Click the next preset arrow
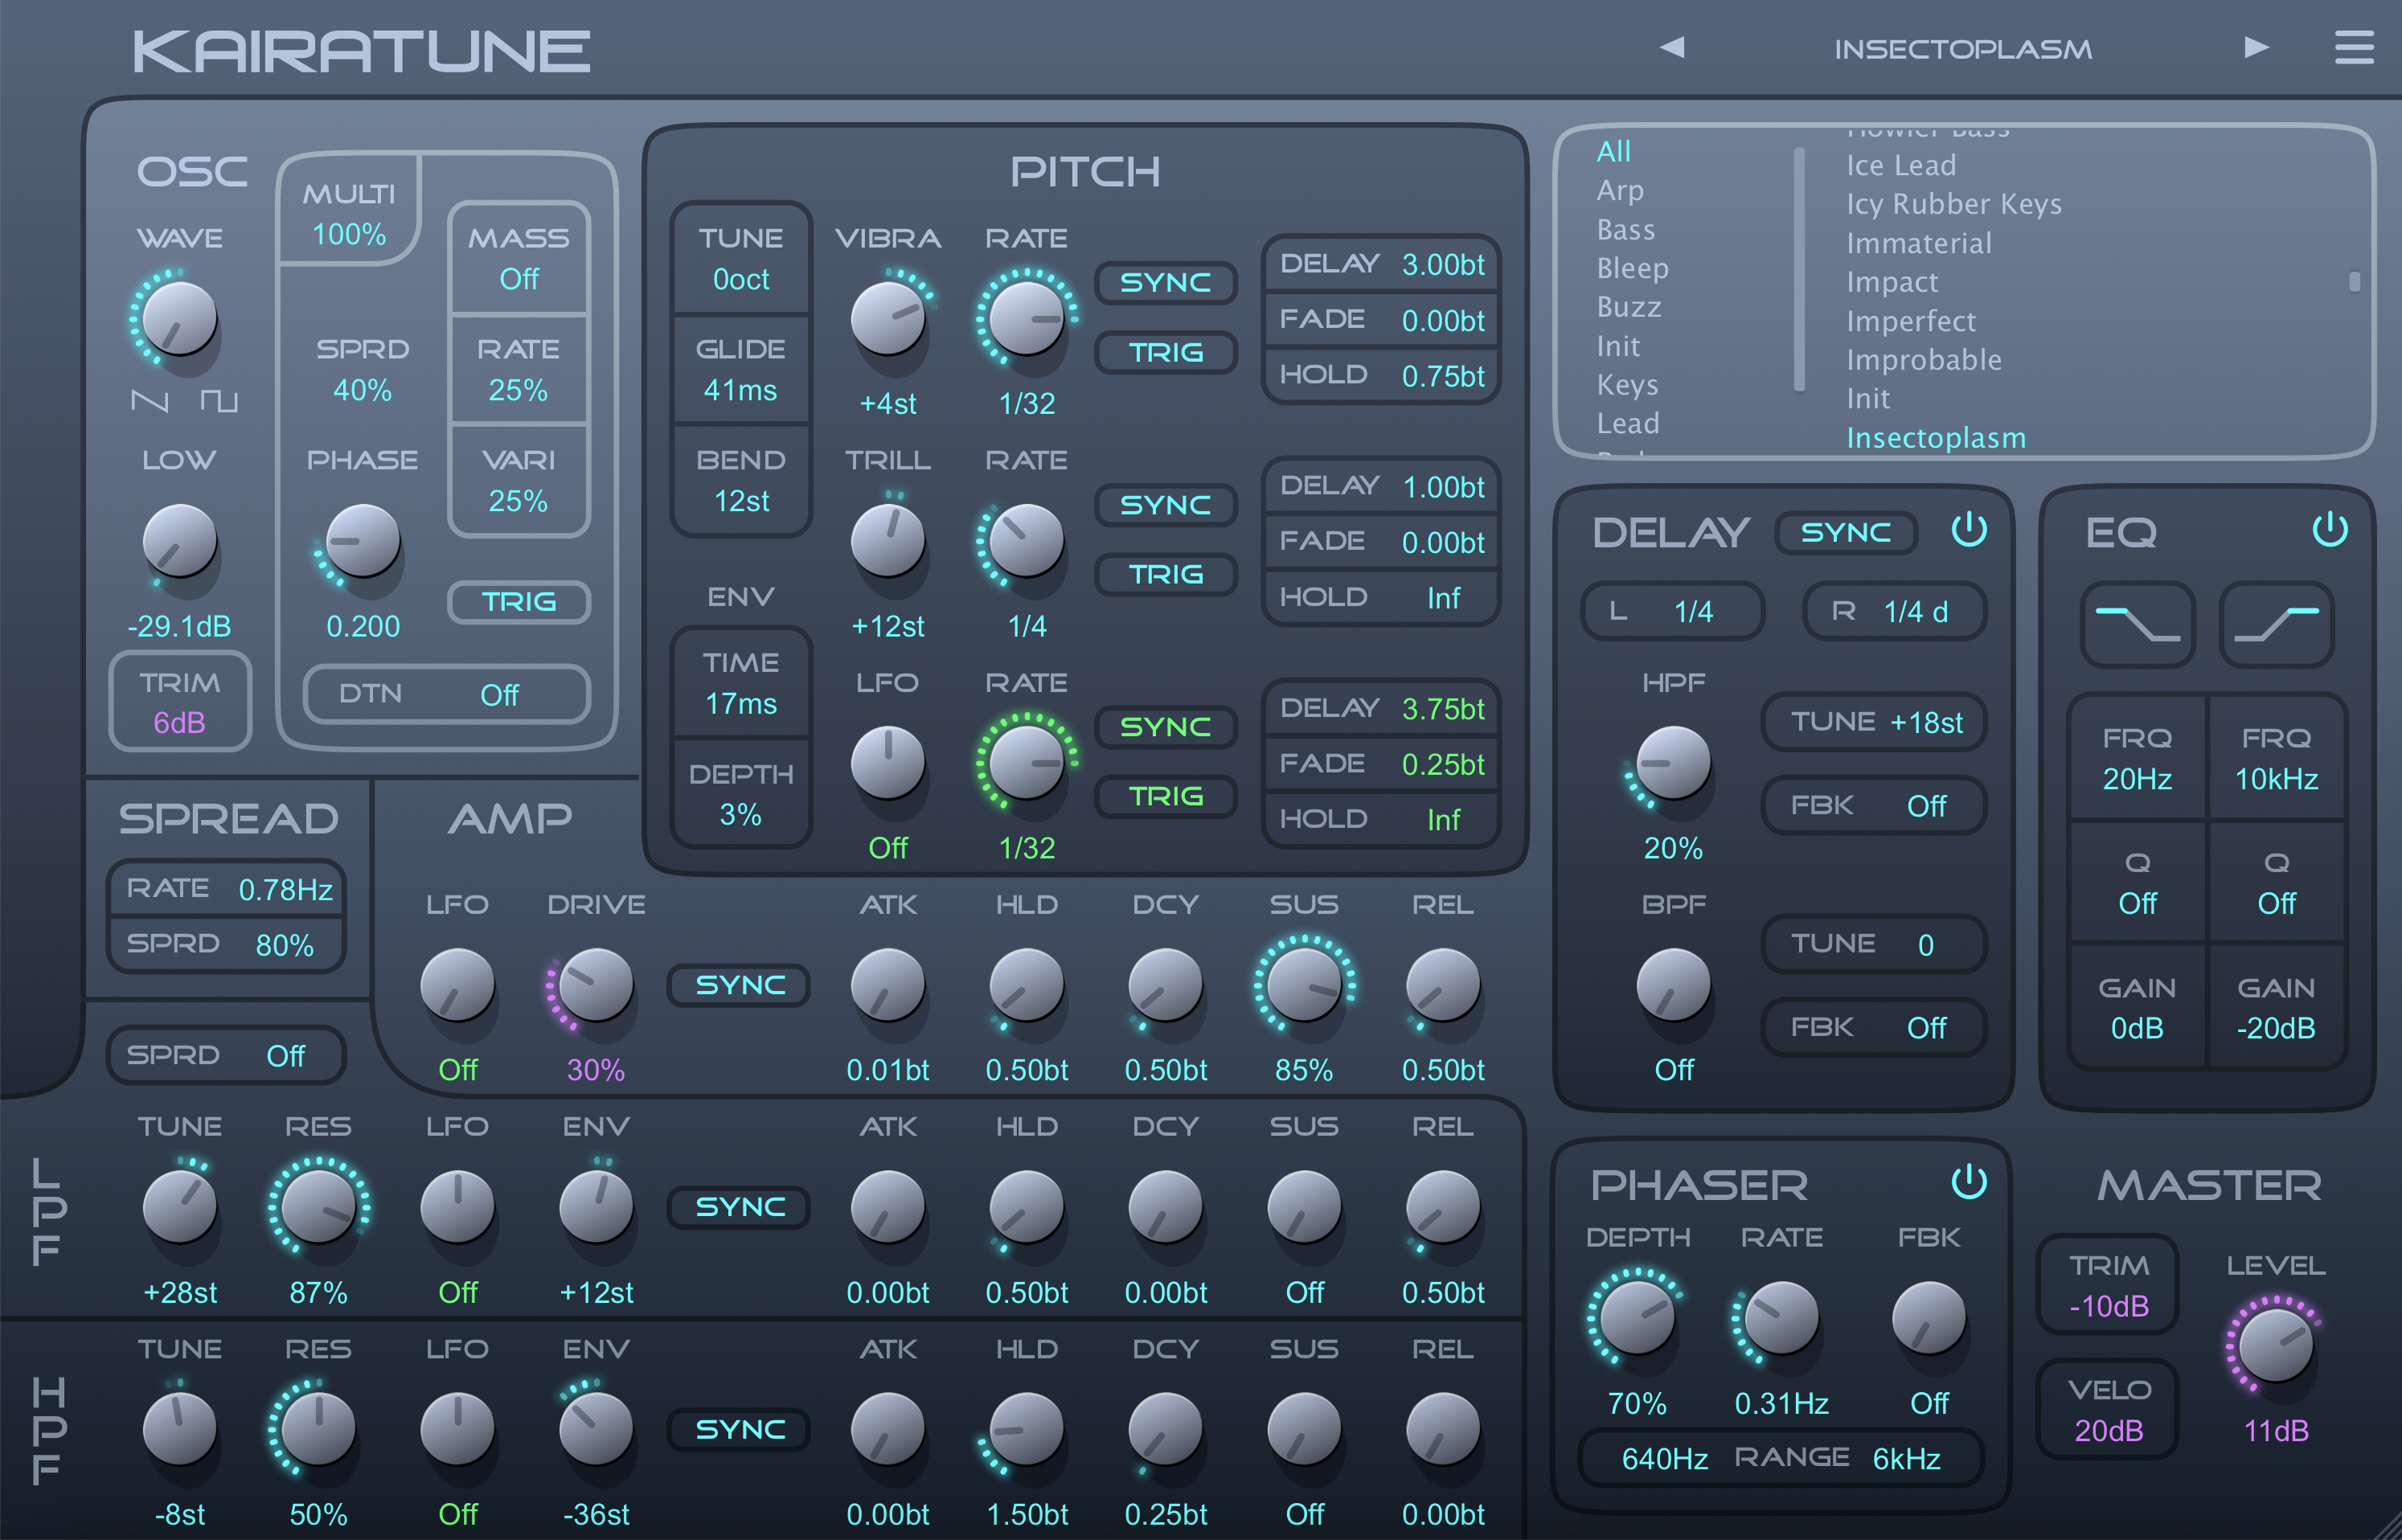 click(2256, 47)
